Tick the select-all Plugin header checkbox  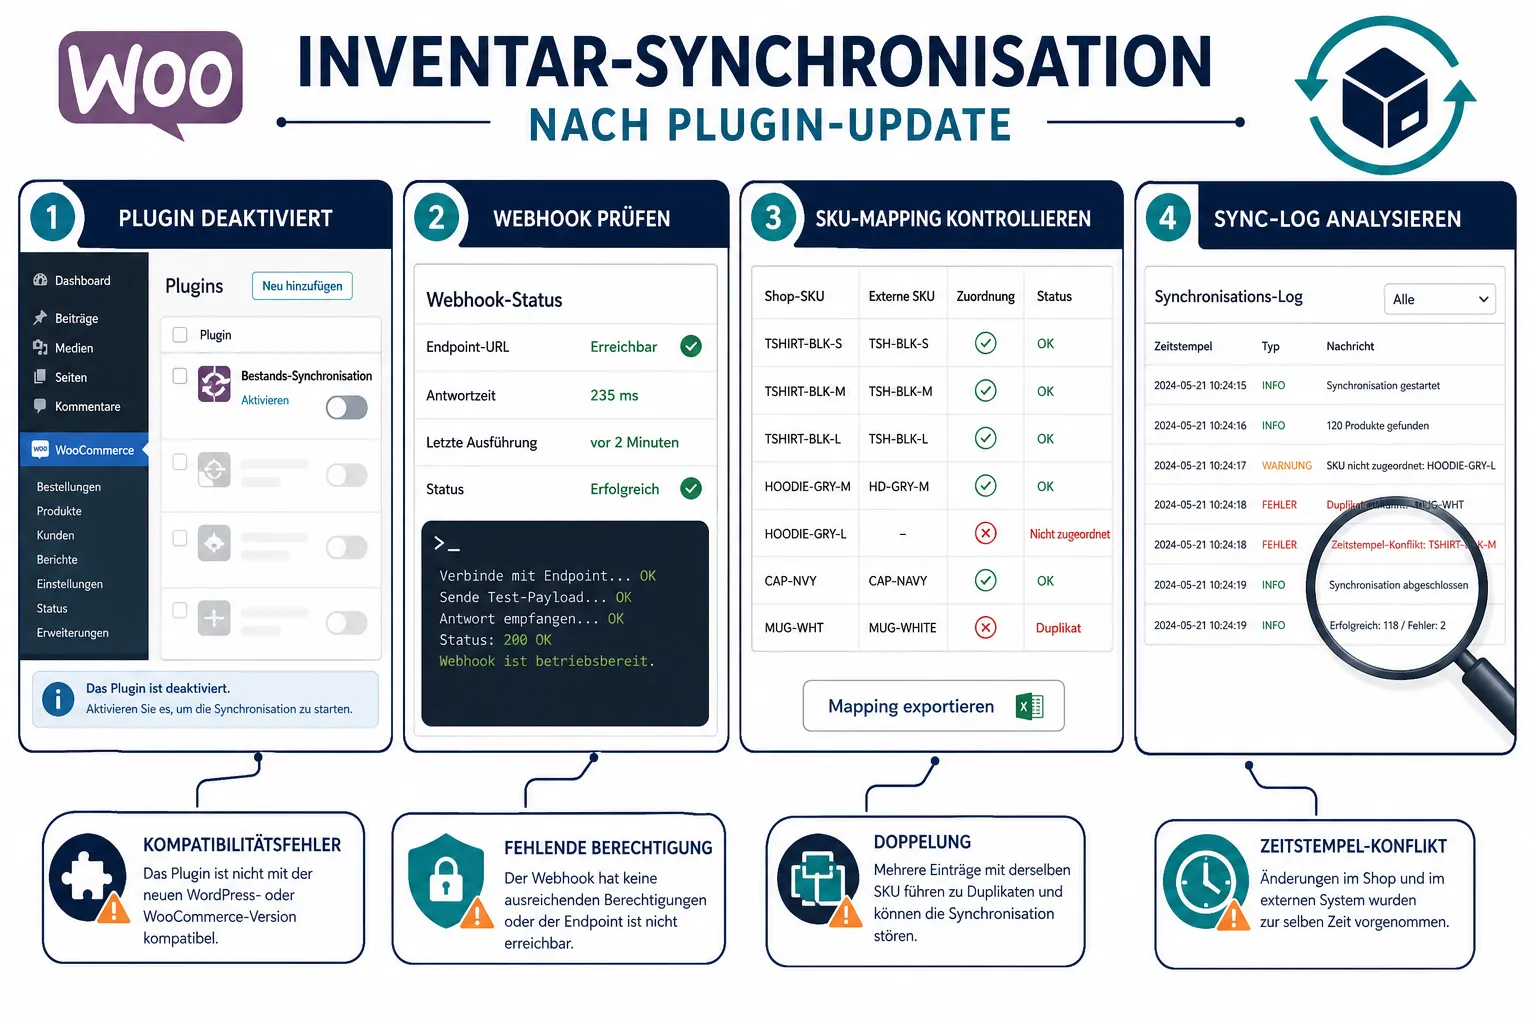pyautogui.click(x=180, y=335)
